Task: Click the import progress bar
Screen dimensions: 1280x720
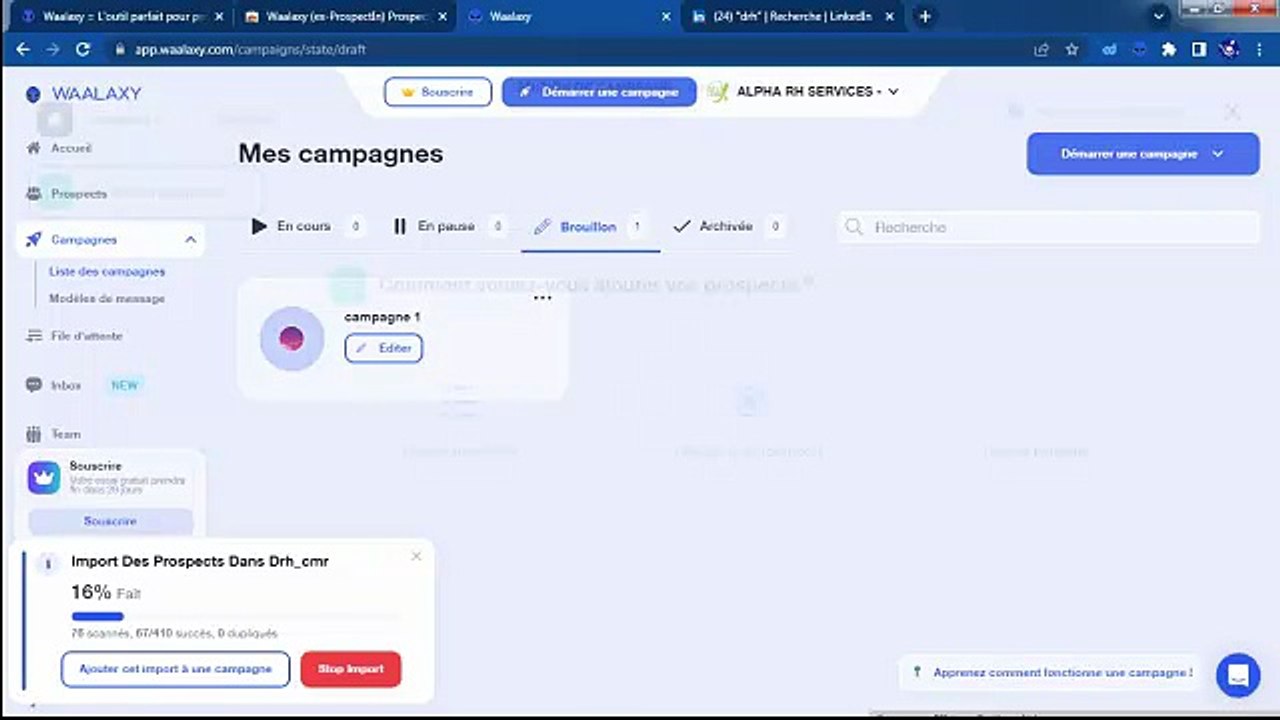Action: (235, 616)
